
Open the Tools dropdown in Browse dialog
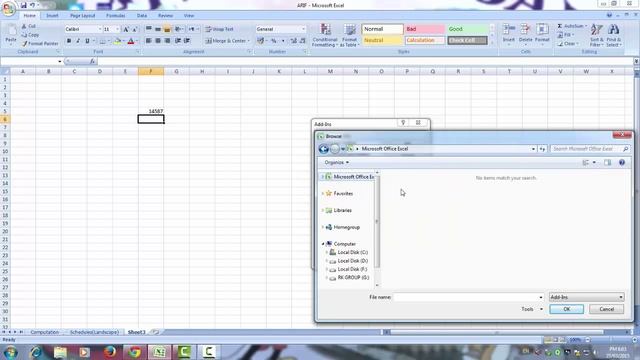tap(532, 309)
